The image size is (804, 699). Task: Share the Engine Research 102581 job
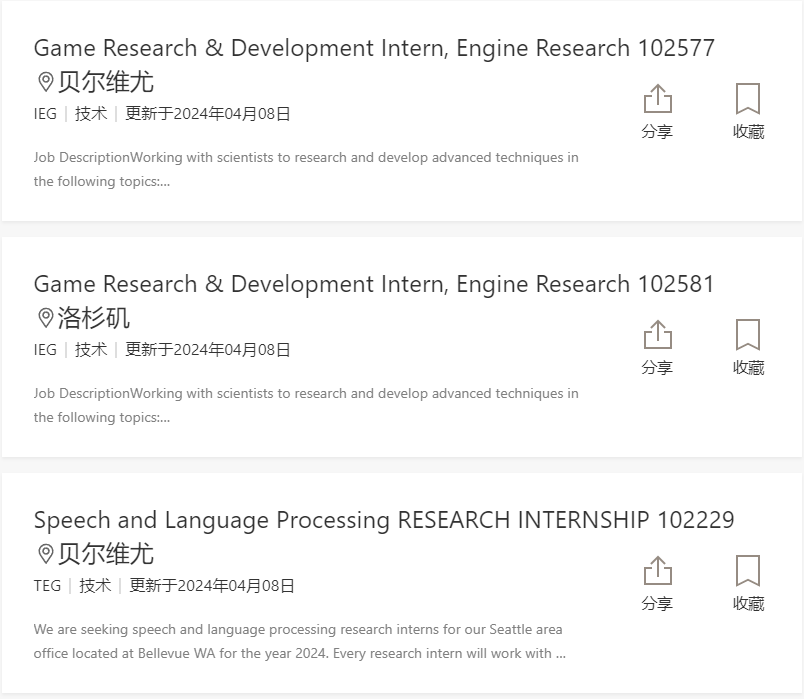click(657, 334)
